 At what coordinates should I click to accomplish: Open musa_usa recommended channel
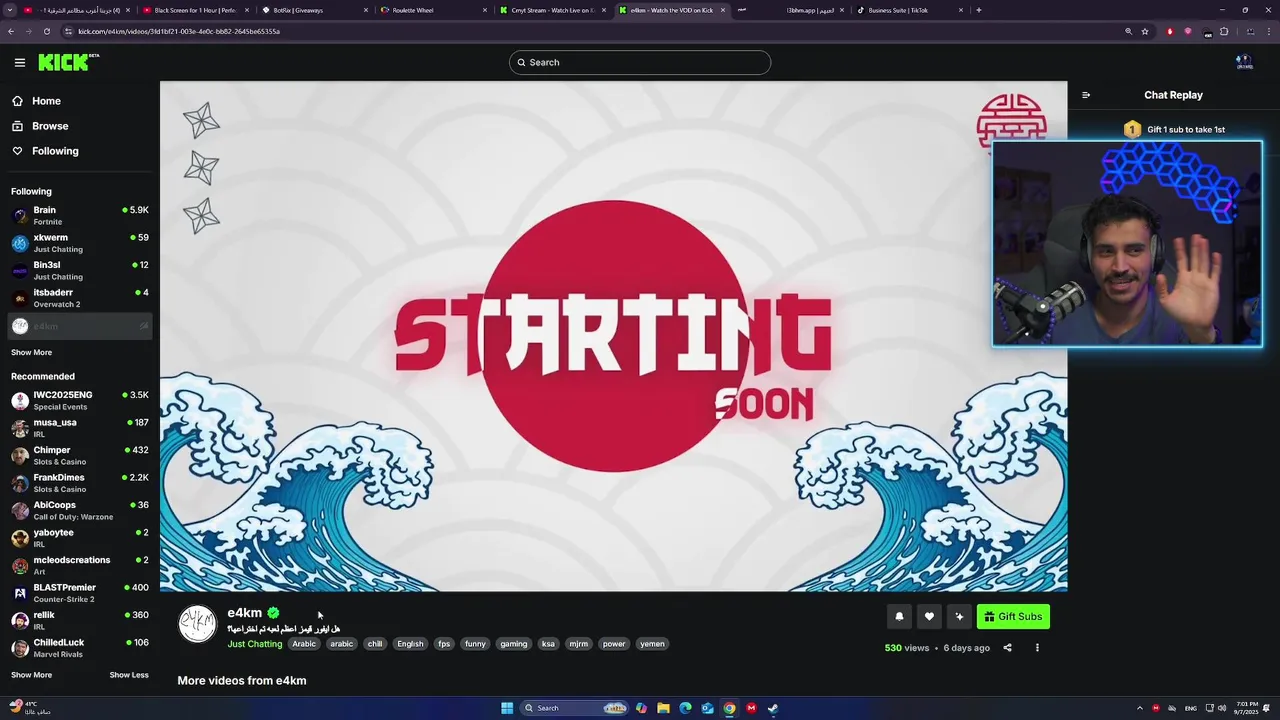[x=80, y=428]
